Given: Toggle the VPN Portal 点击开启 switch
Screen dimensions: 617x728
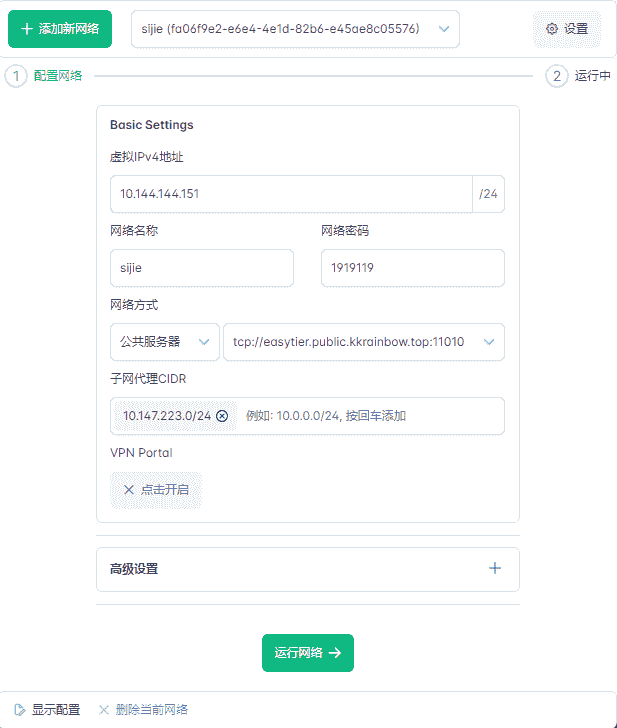Looking at the screenshot, I should coord(156,490).
